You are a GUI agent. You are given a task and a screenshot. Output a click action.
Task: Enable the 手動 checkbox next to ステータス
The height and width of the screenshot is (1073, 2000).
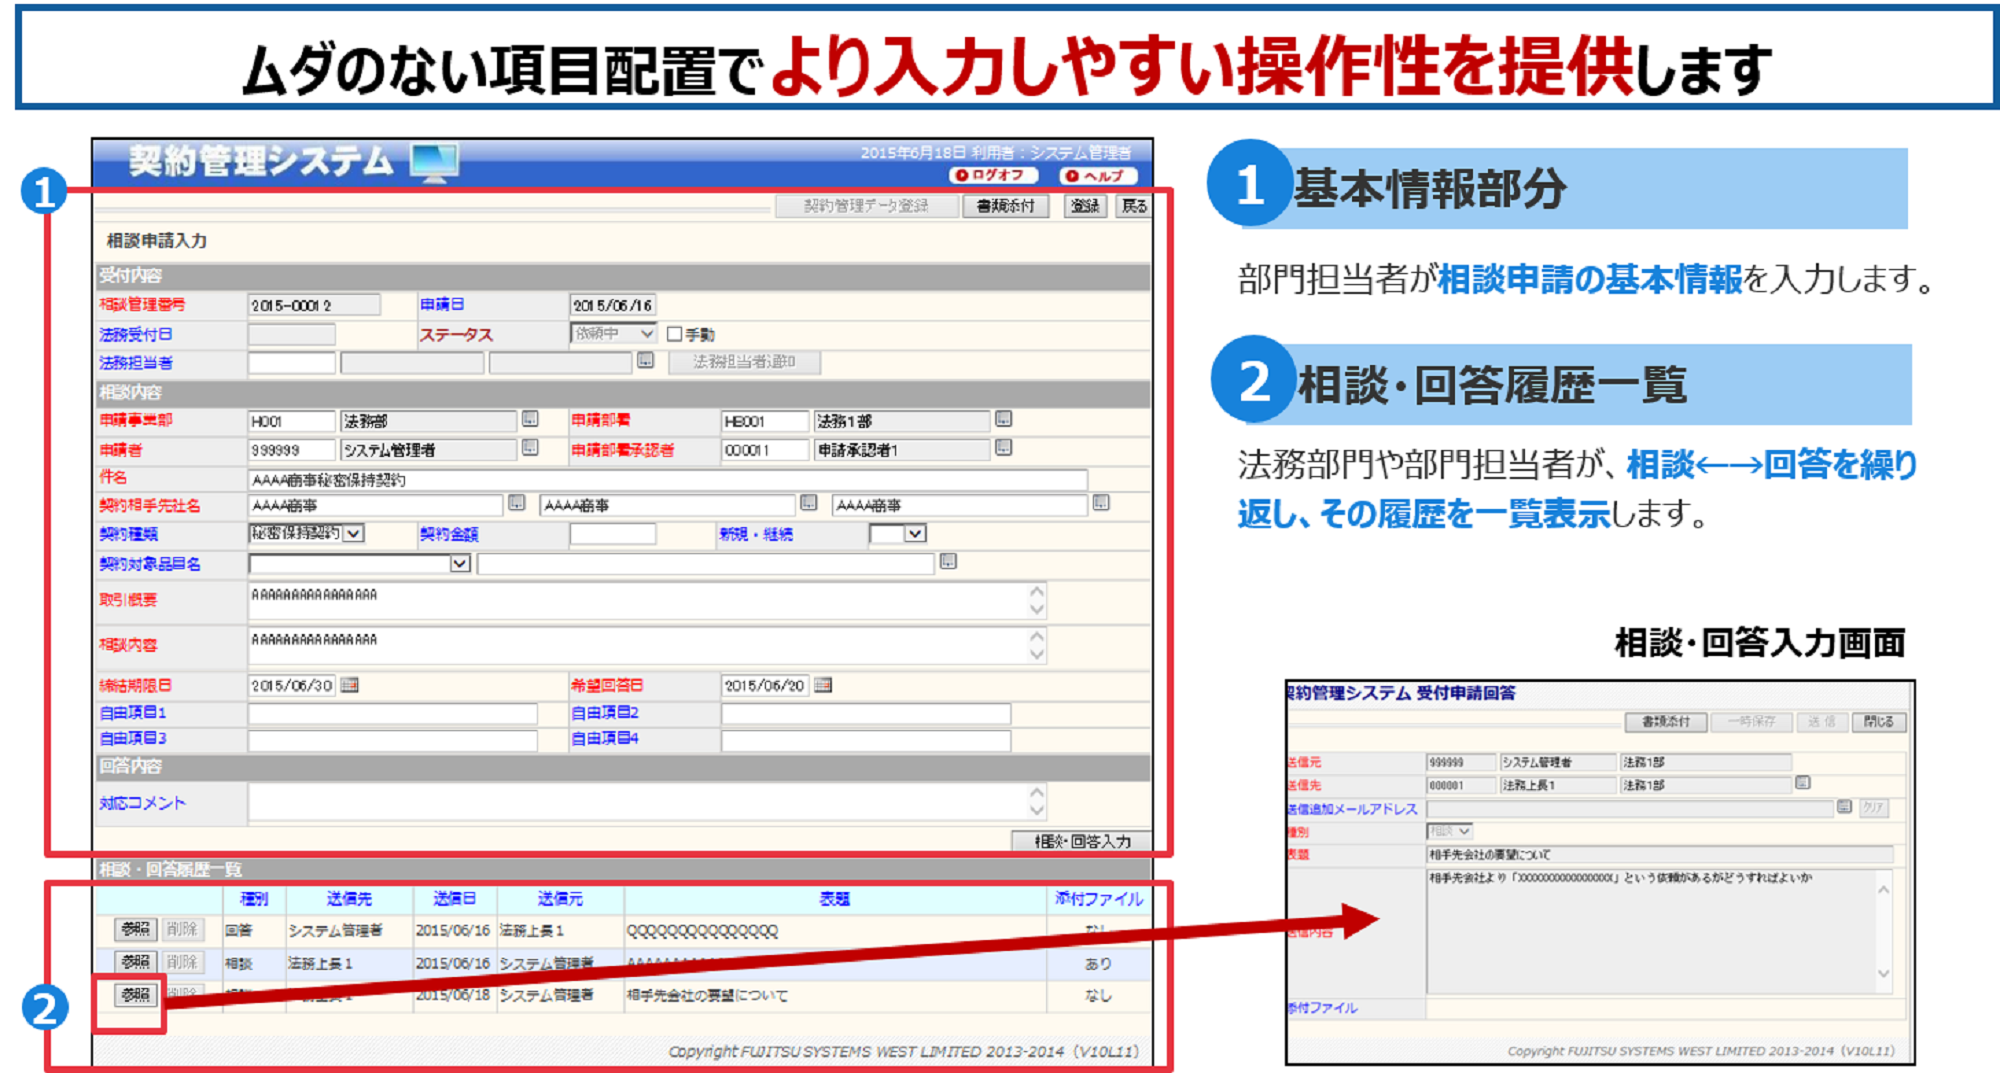[x=673, y=334]
